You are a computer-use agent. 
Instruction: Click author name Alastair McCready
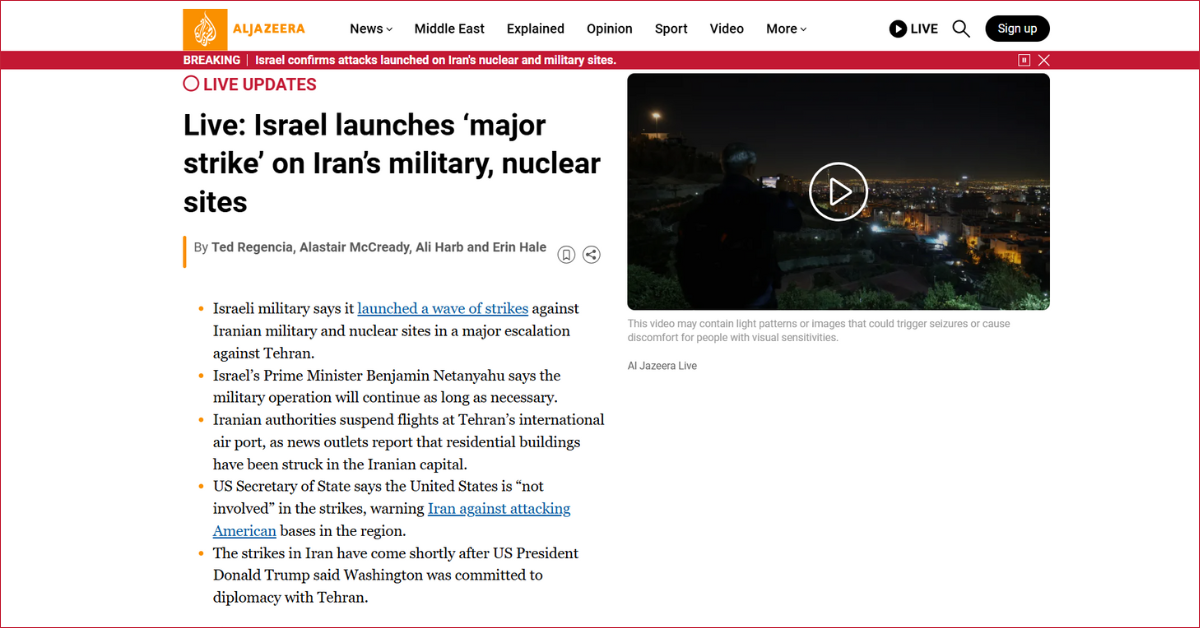[x=355, y=247]
